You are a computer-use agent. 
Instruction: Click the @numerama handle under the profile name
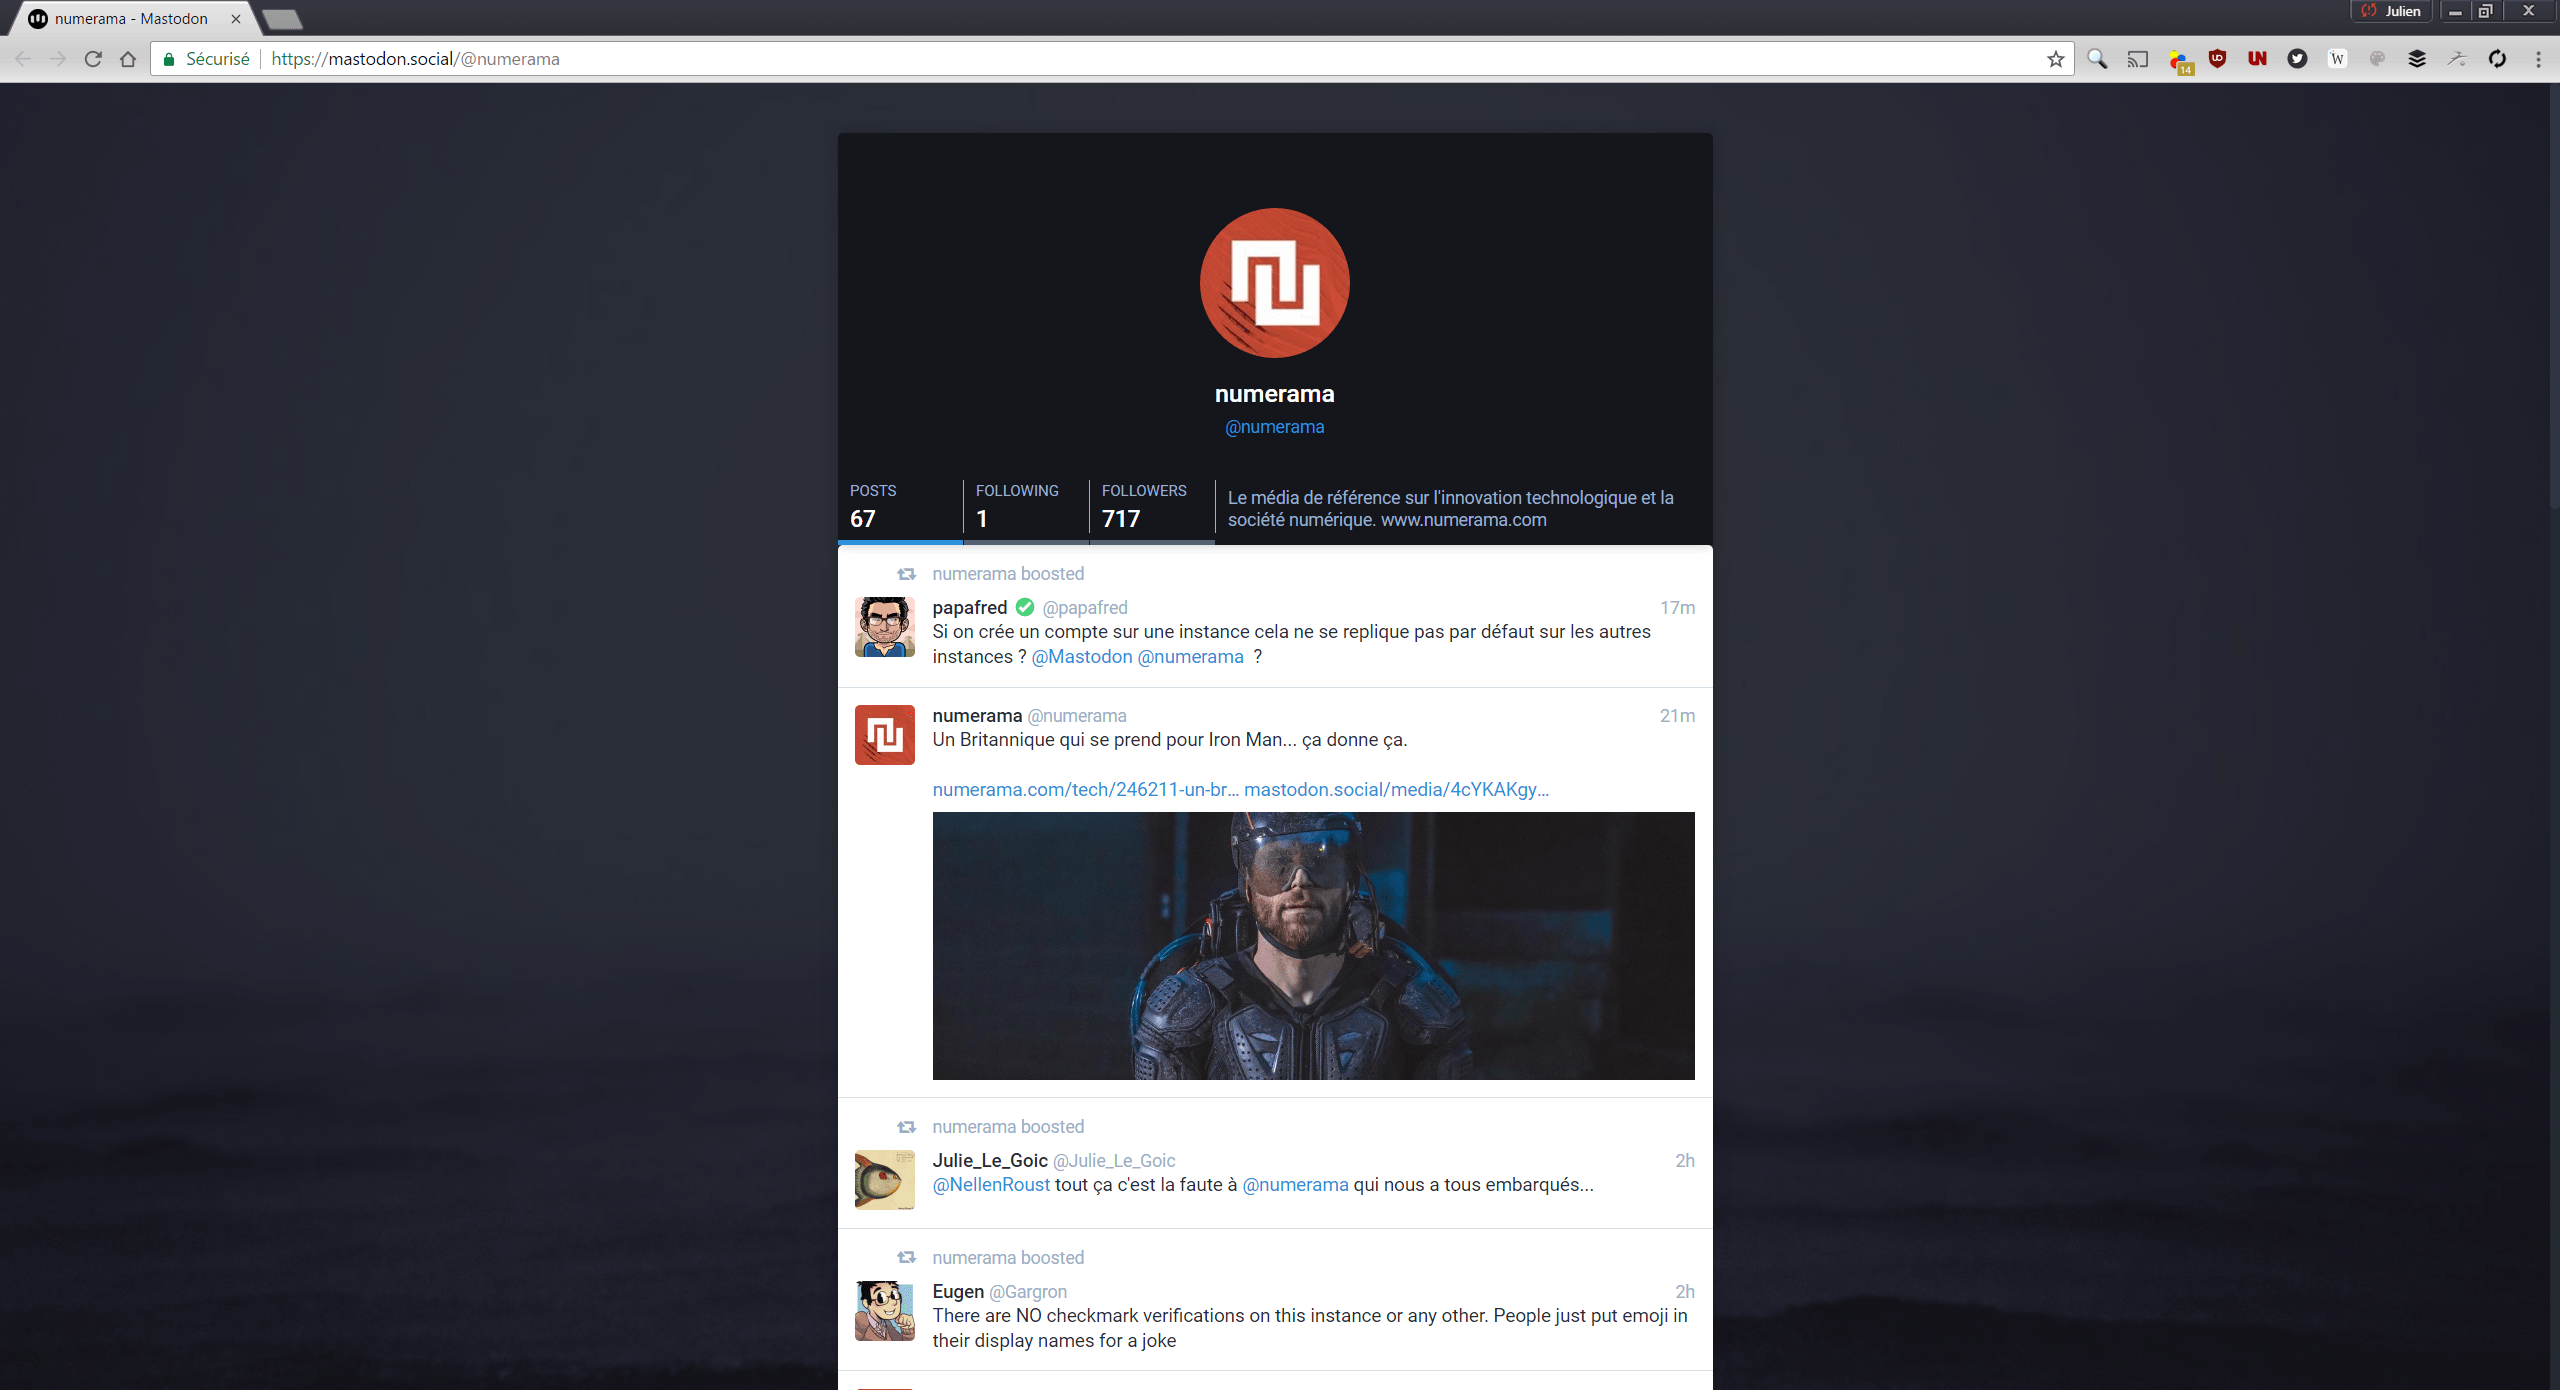tap(1274, 427)
